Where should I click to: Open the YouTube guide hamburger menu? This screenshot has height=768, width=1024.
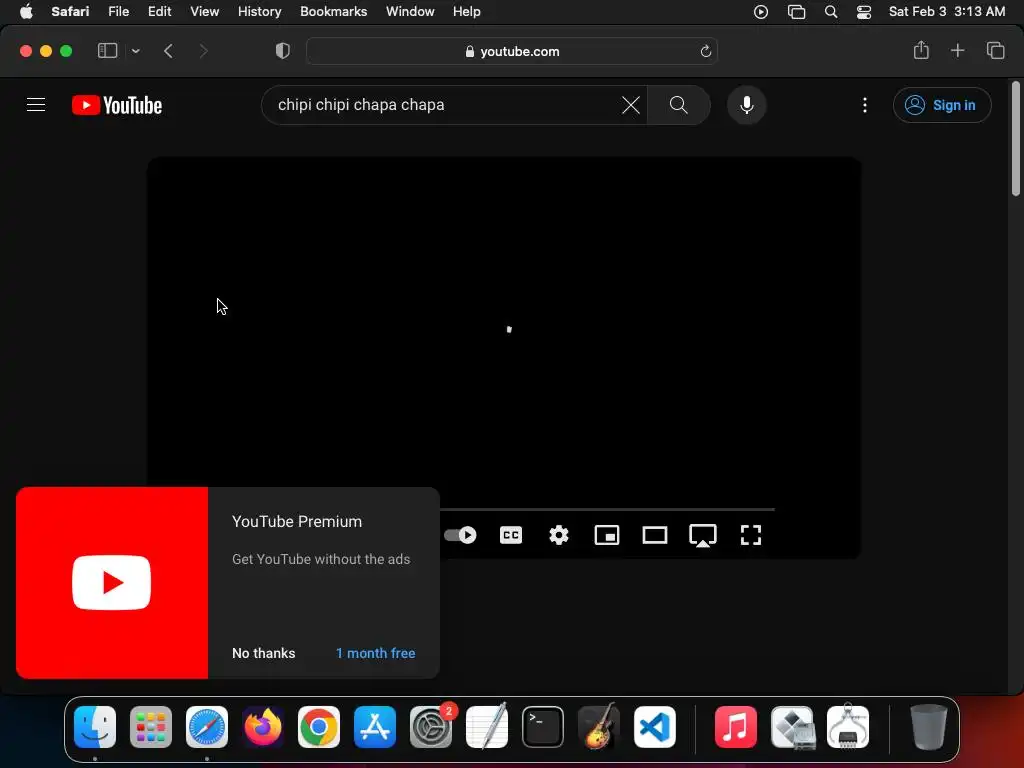(36, 104)
